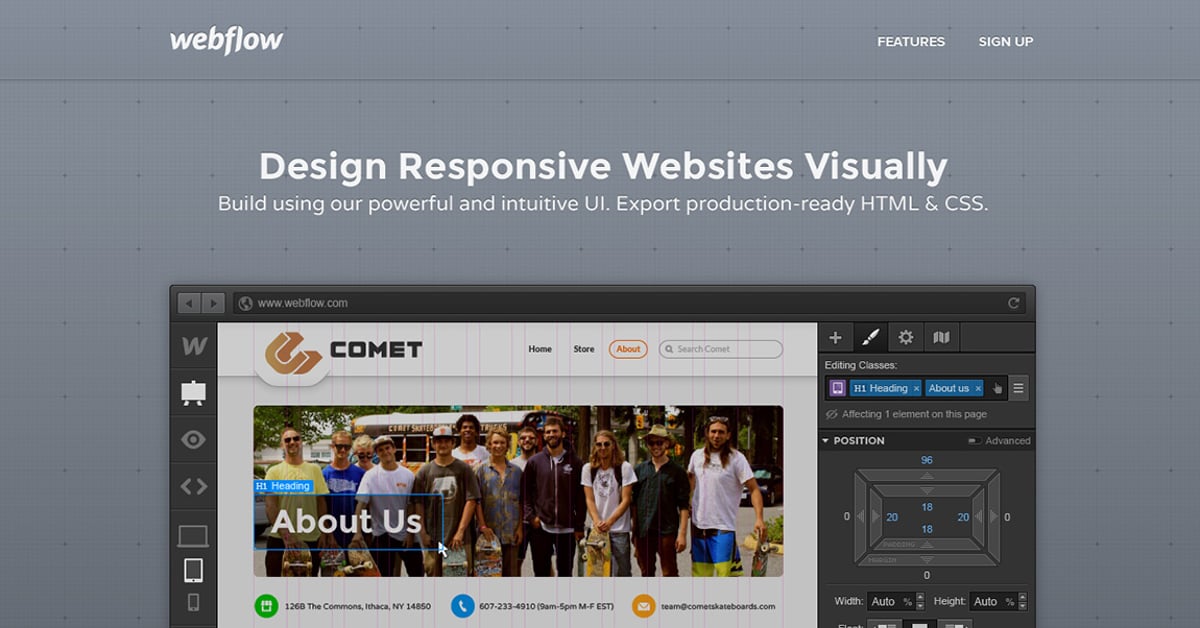Viewport: 1200px width, 628px height.
Task: Open the FEATURES page link
Action: click(x=911, y=42)
